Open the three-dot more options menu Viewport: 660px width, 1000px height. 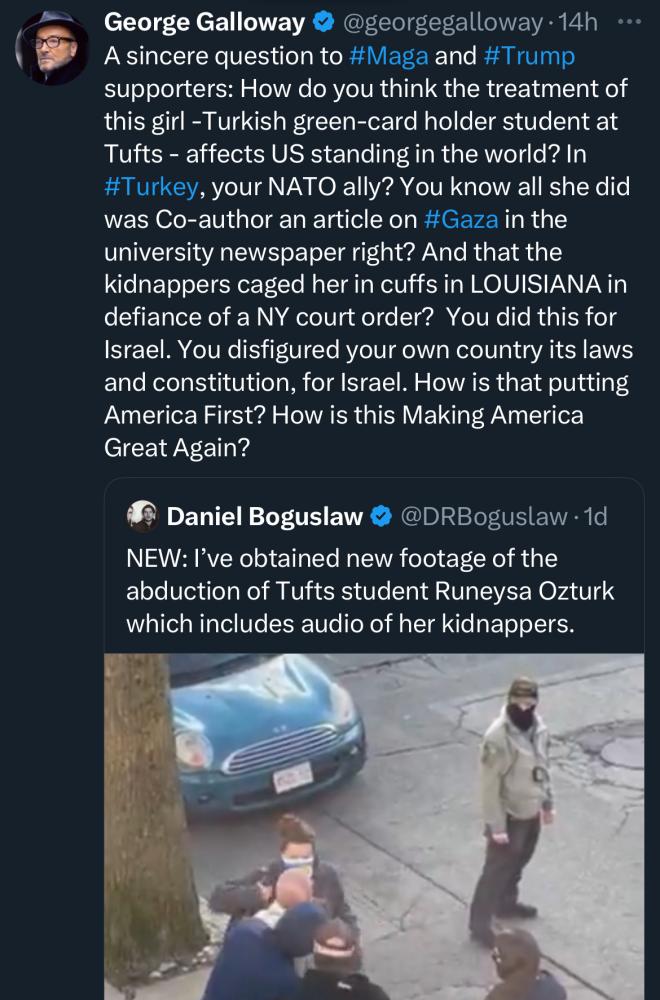point(628,22)
